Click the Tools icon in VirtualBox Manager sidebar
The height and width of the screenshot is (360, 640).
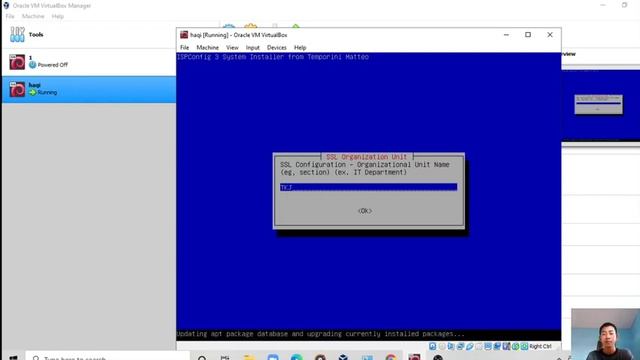click(17, 35)
